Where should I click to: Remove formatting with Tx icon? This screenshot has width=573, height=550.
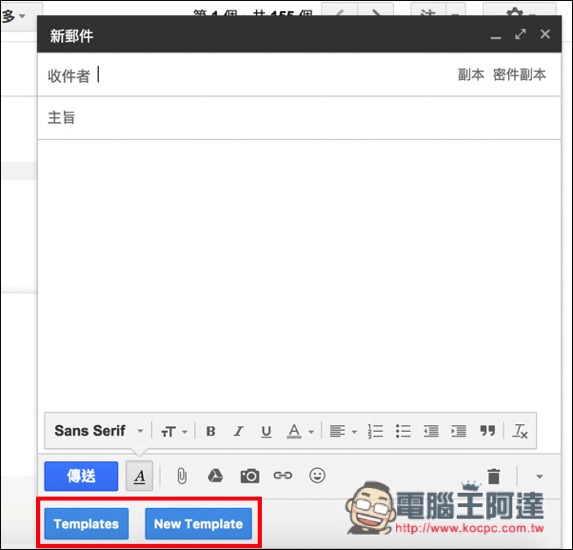tap(520, 431)
